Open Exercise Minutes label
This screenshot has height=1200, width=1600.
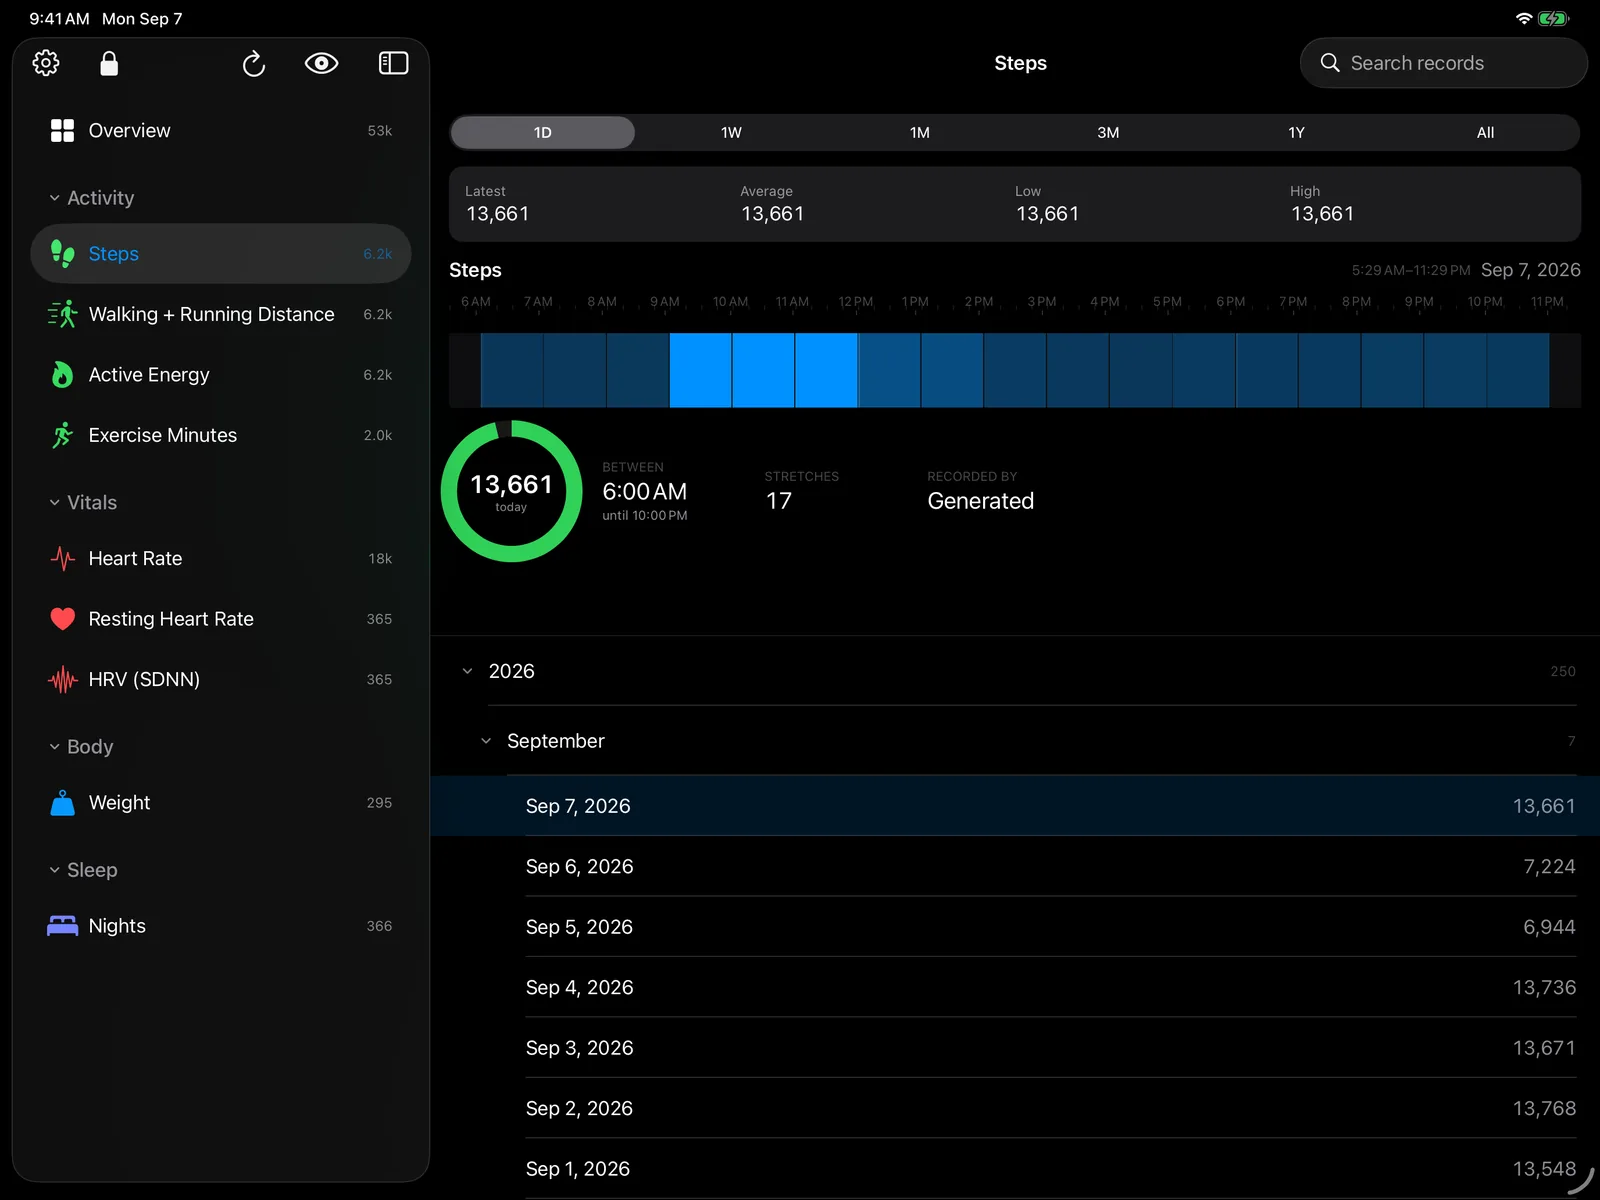coord(163,435)
